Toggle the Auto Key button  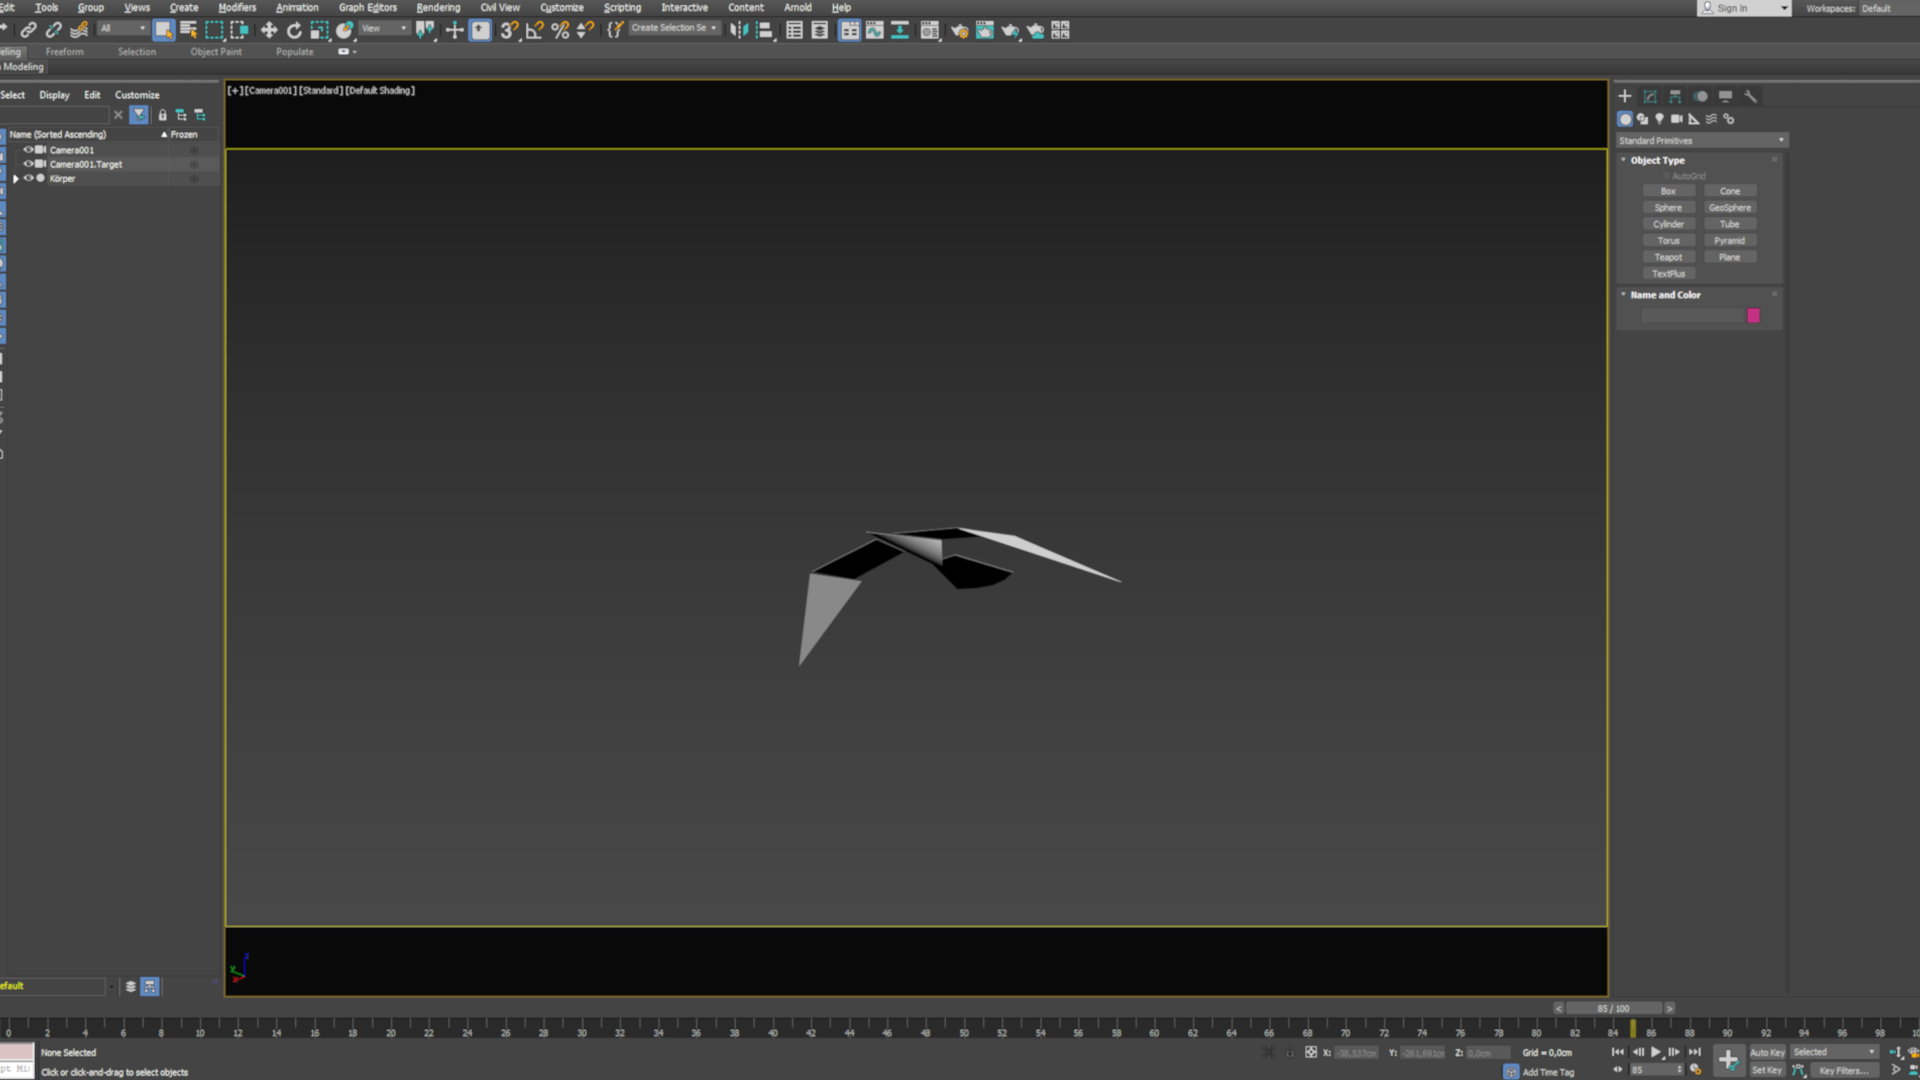point(1767,1052)
